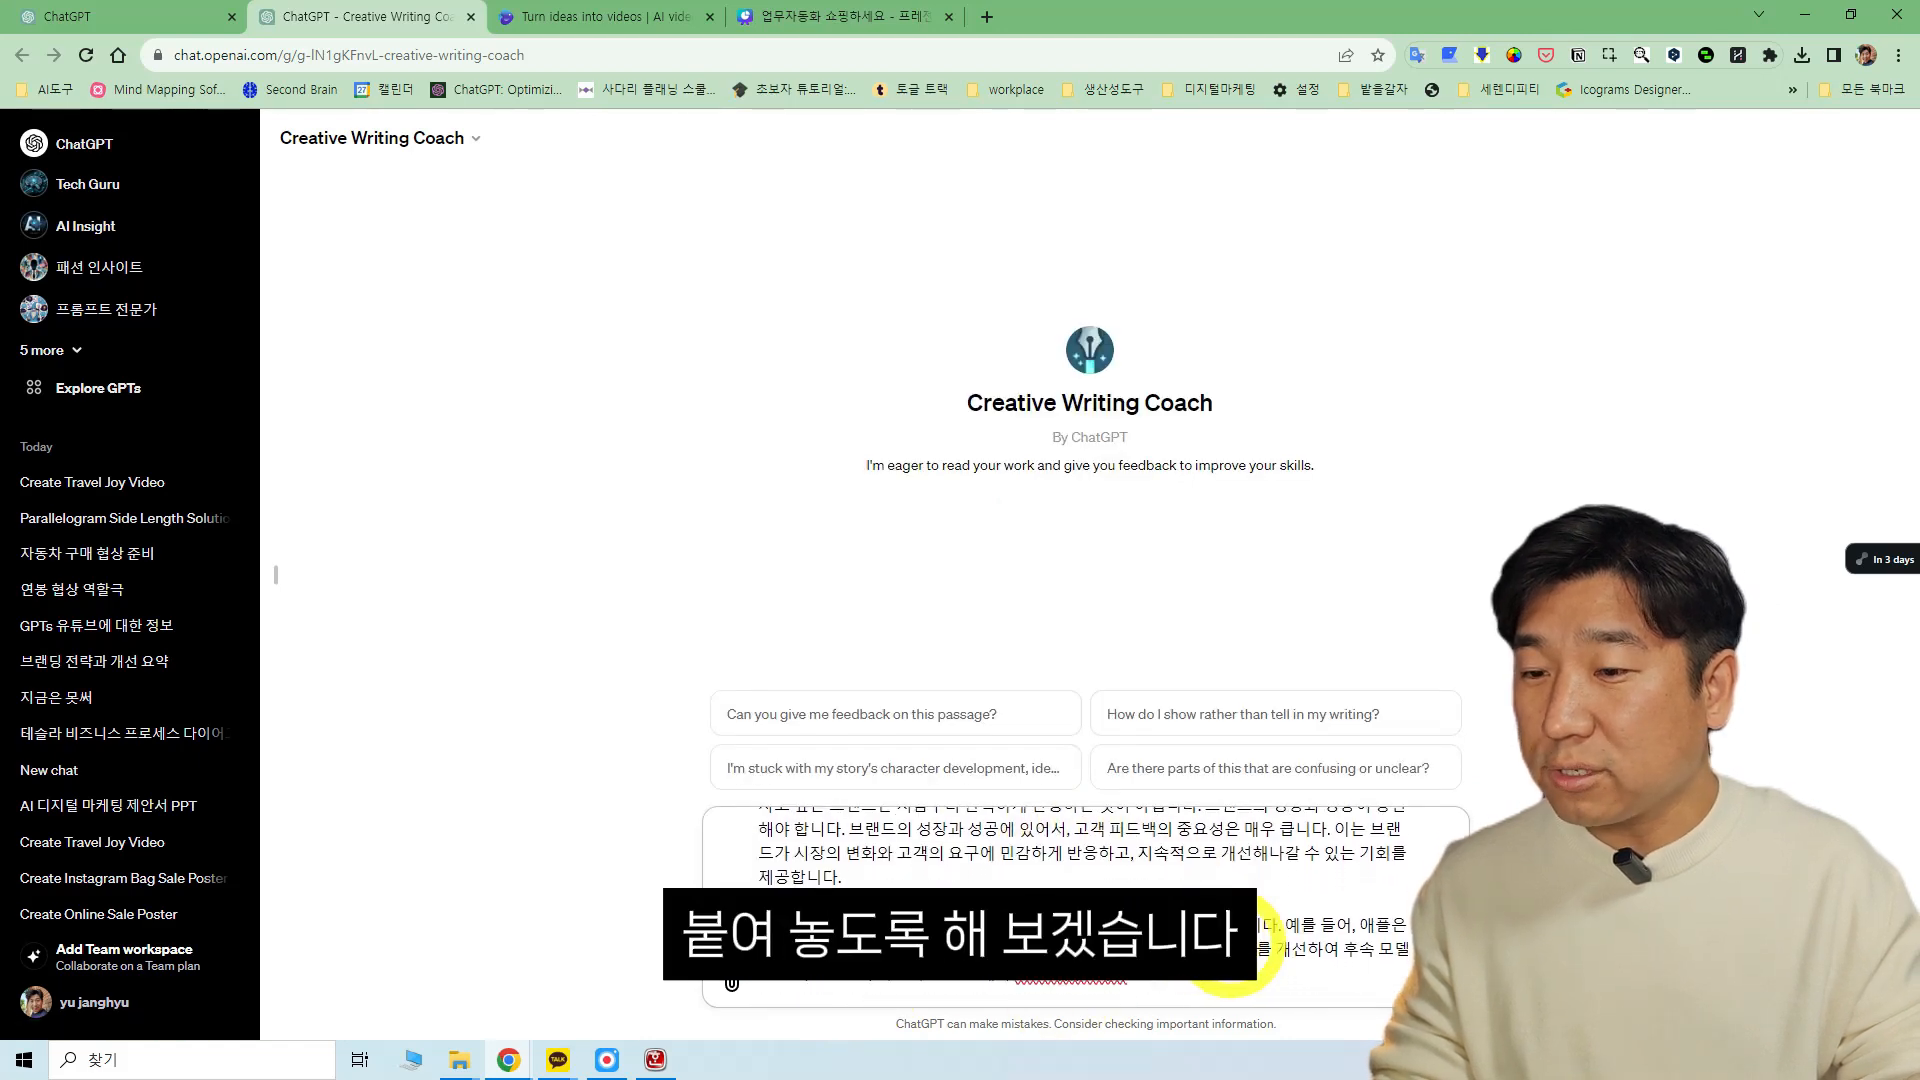Image resolution: width=1920 pixels, height=1080 pixels.
Task: Show more bookmarks with the chevron
Action: point(1793,89)
